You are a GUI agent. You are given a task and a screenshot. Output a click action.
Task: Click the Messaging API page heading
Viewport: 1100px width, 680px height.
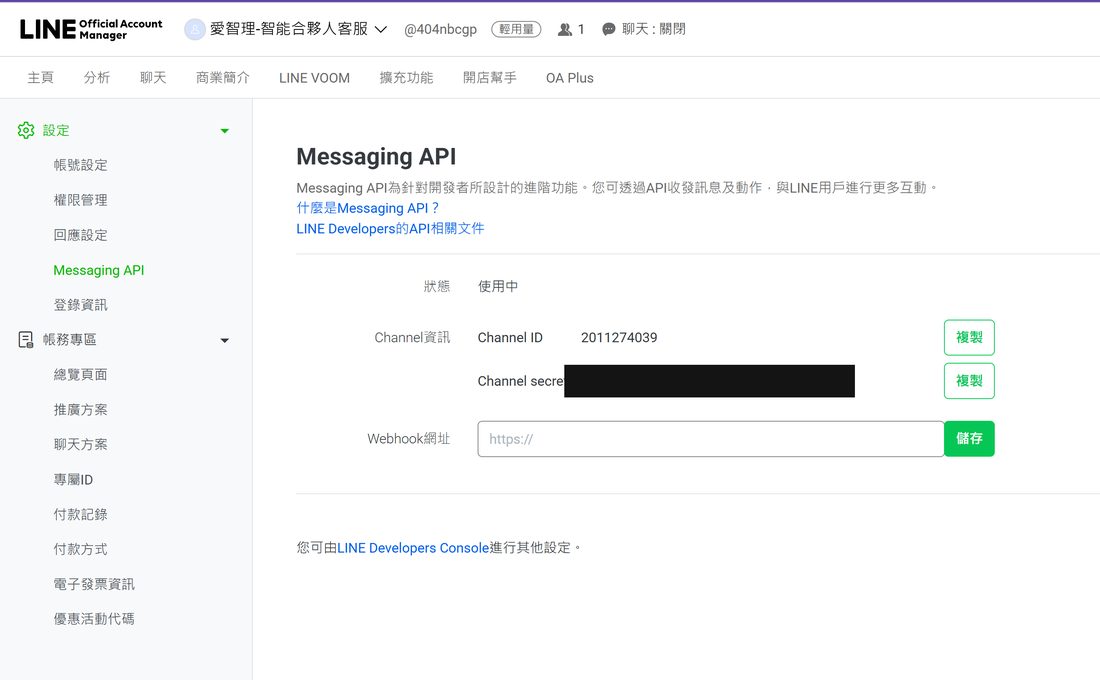(x=376, y=156)
